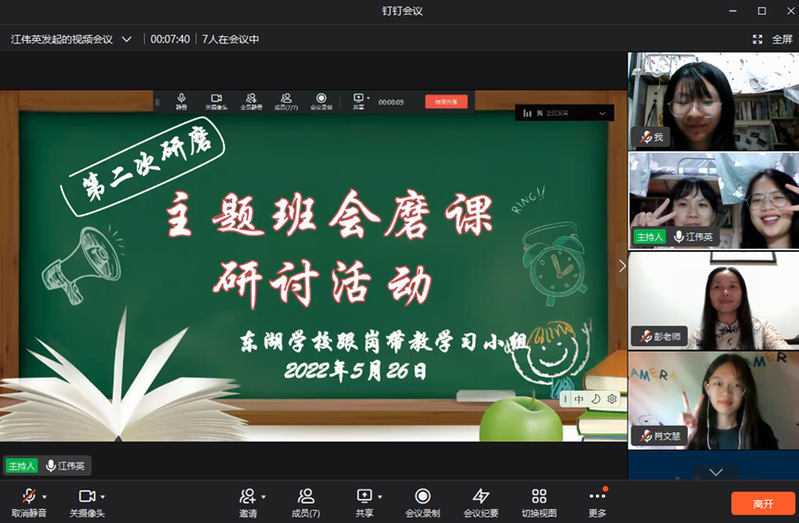The height and width of the screenshot is (523, 799).
Task: Collapse the participant video side panel
Action: coord(621,266)
